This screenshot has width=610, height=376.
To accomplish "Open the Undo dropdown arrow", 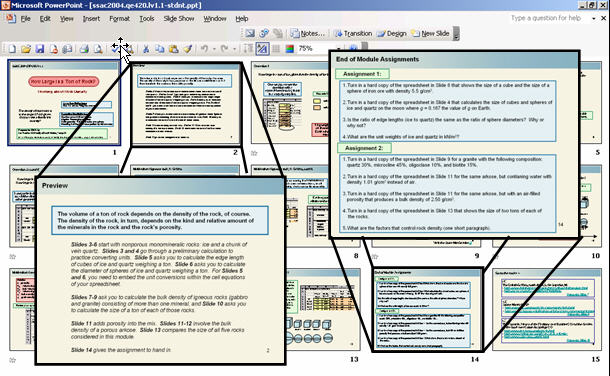I will [x=214, y=49].
